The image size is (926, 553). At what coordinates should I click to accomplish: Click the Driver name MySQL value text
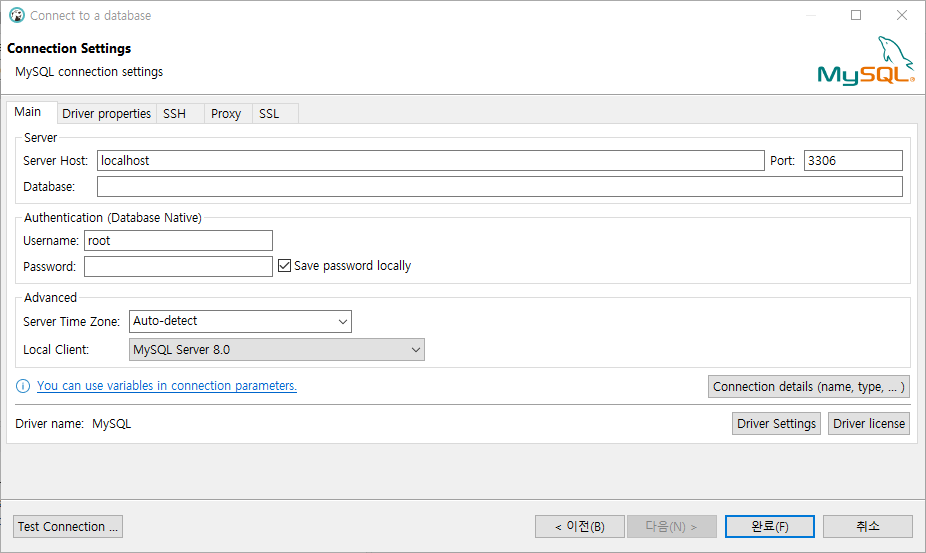112,424
